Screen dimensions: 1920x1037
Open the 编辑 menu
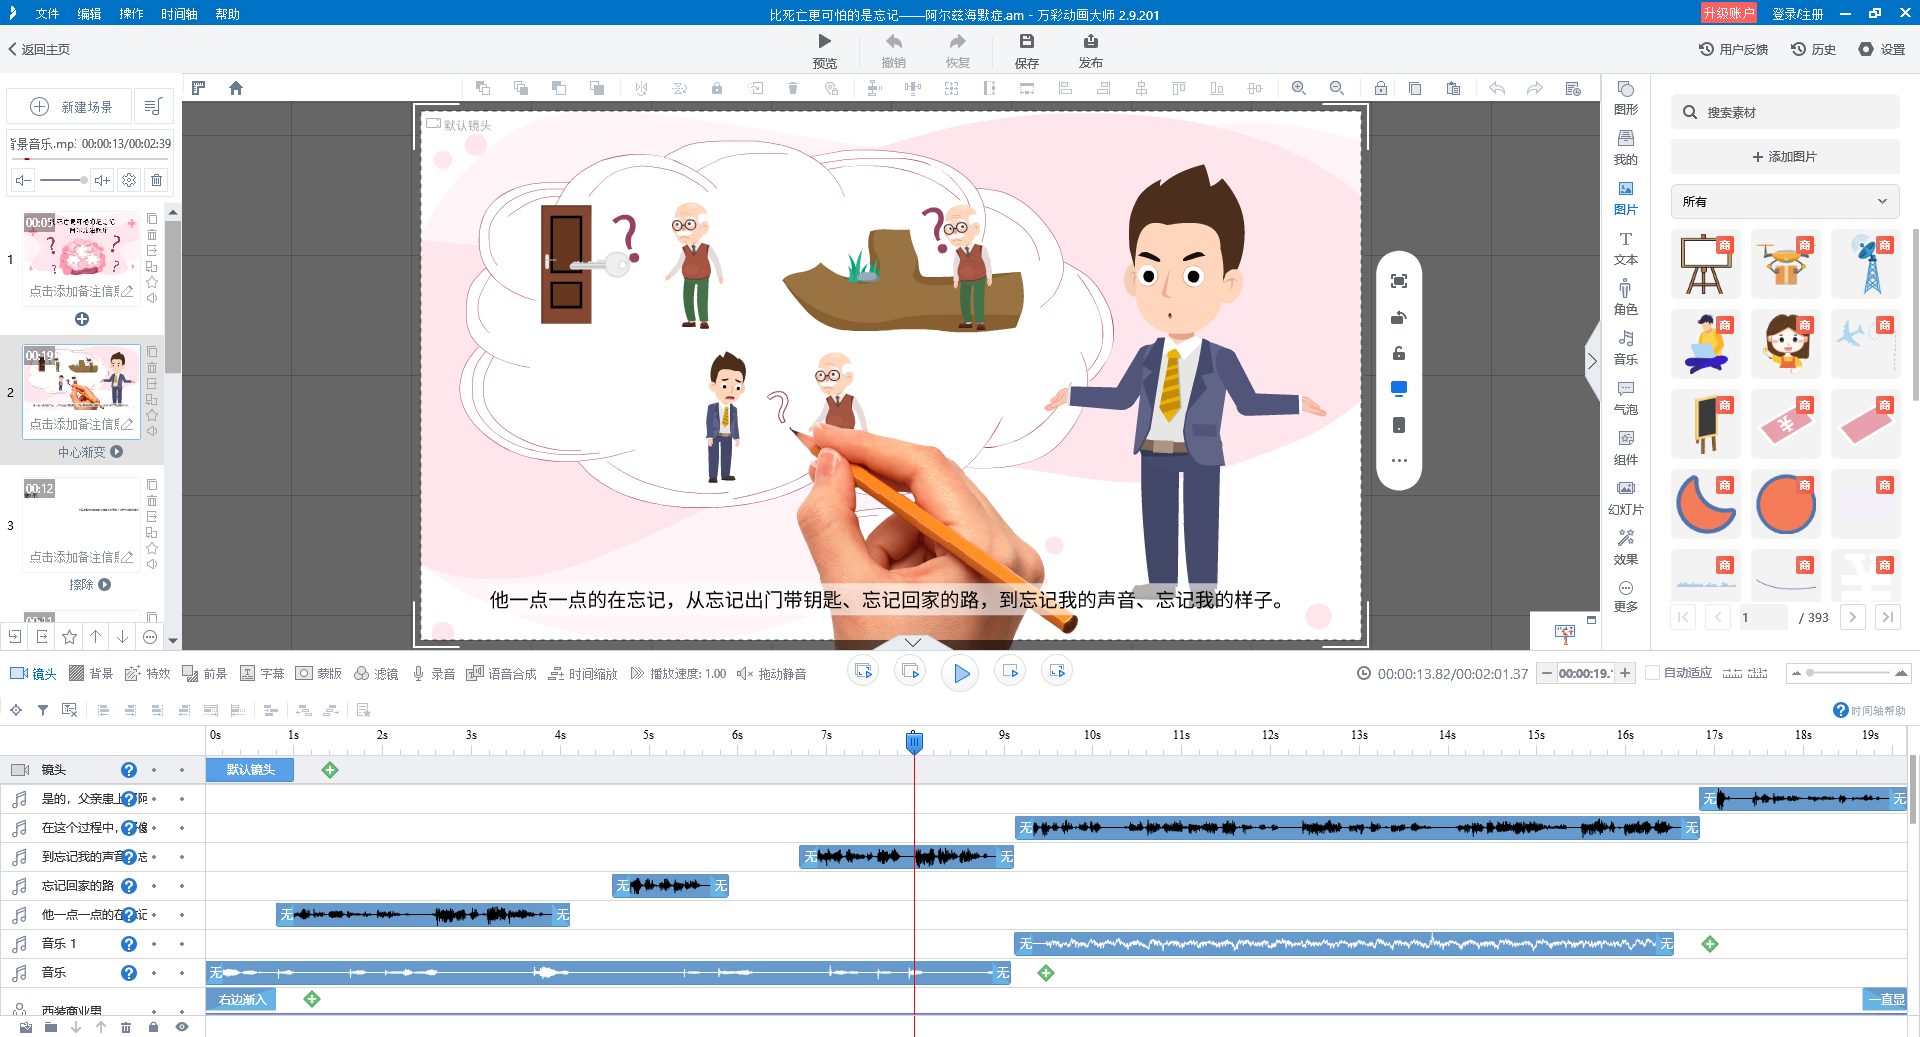89,14
